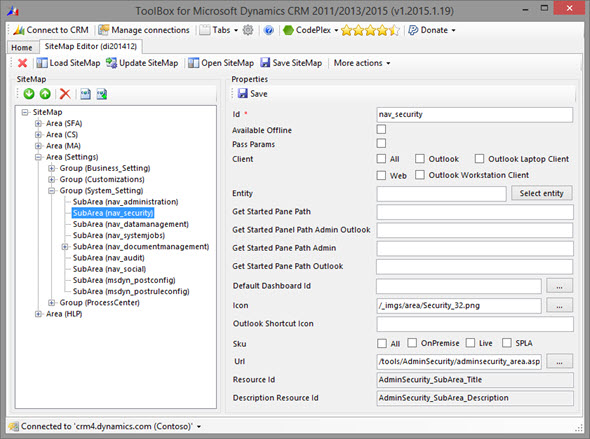This screenshot has width=590, height=439.
Task: Toggle the Available Offline checkbox
Action: (x=381, y=129)
